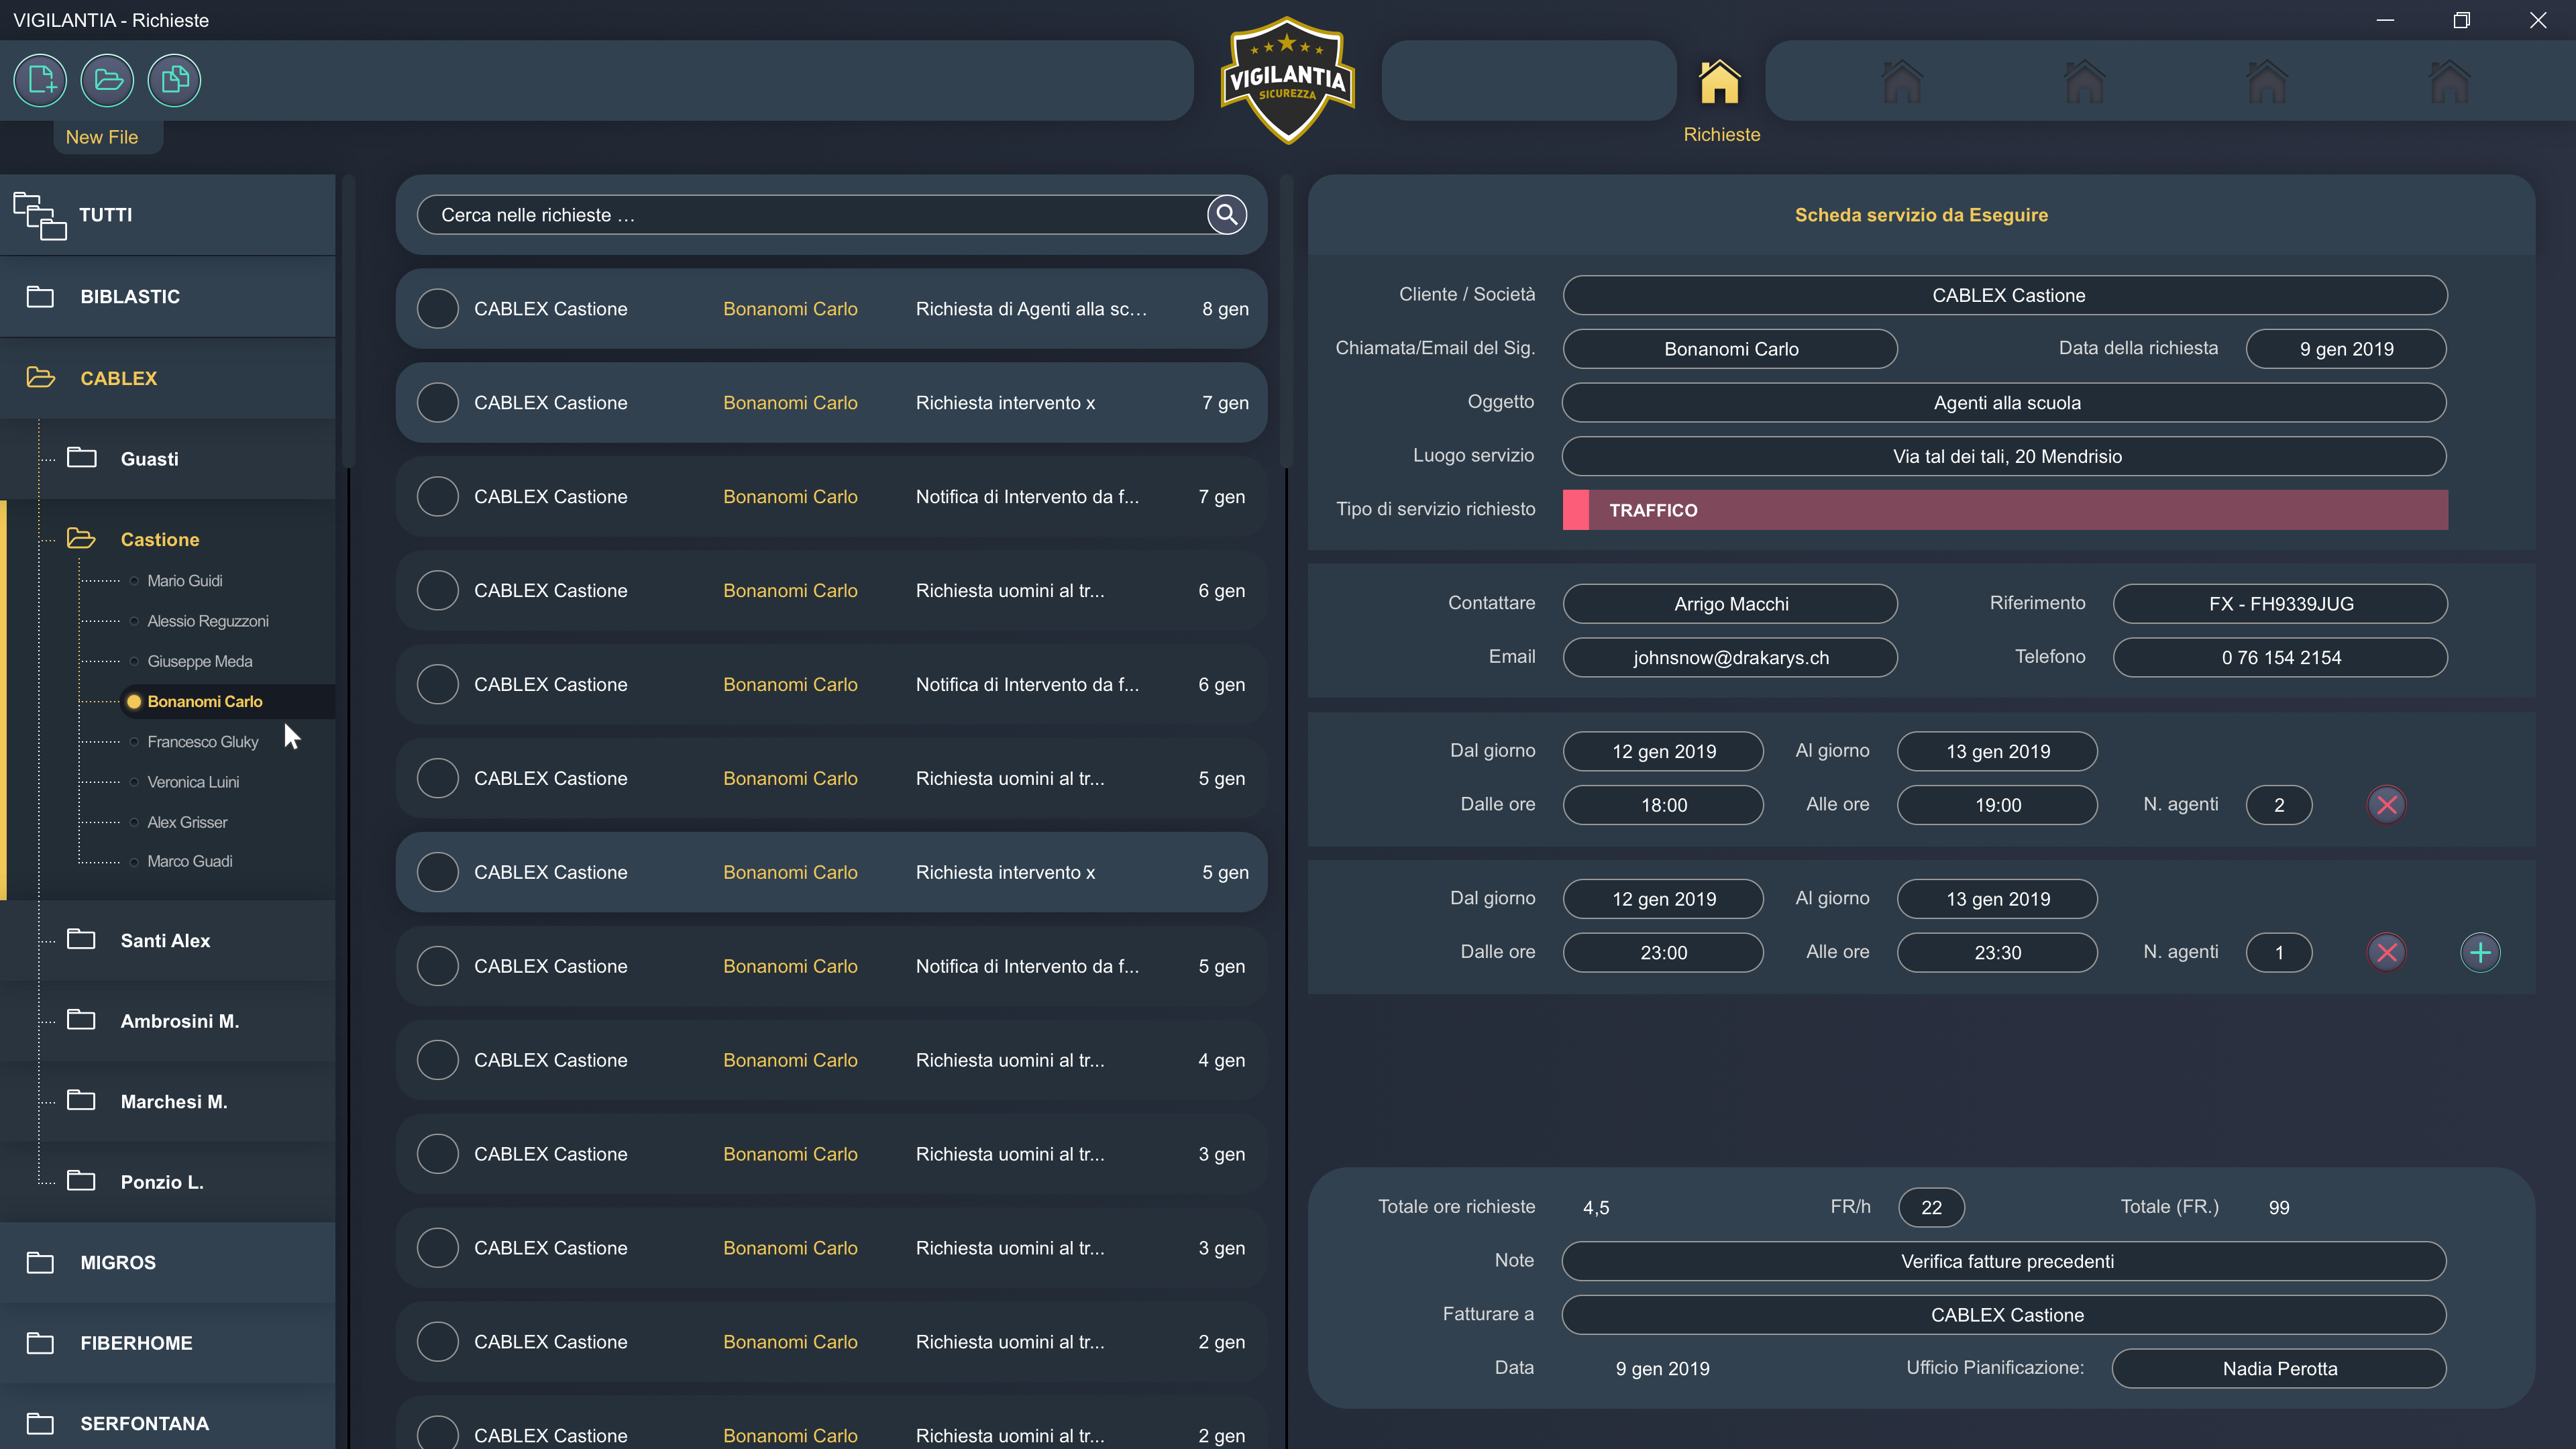Open the Richieste home icon

coord(1719,83)
